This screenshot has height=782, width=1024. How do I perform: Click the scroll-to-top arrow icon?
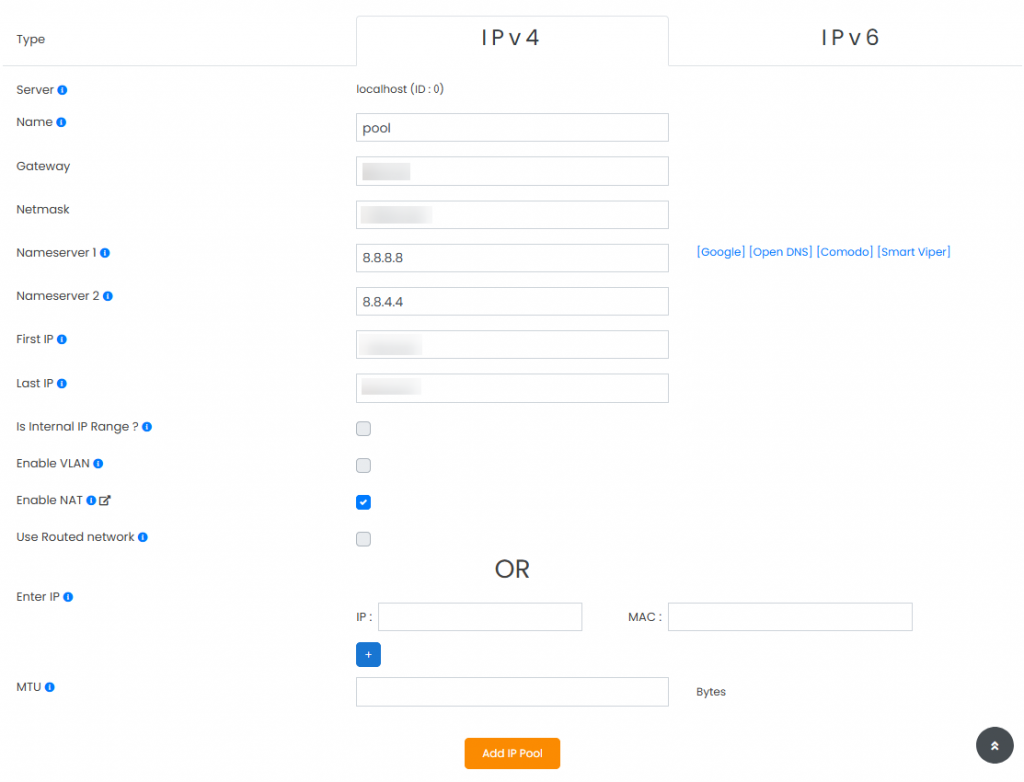click(994, 745)
